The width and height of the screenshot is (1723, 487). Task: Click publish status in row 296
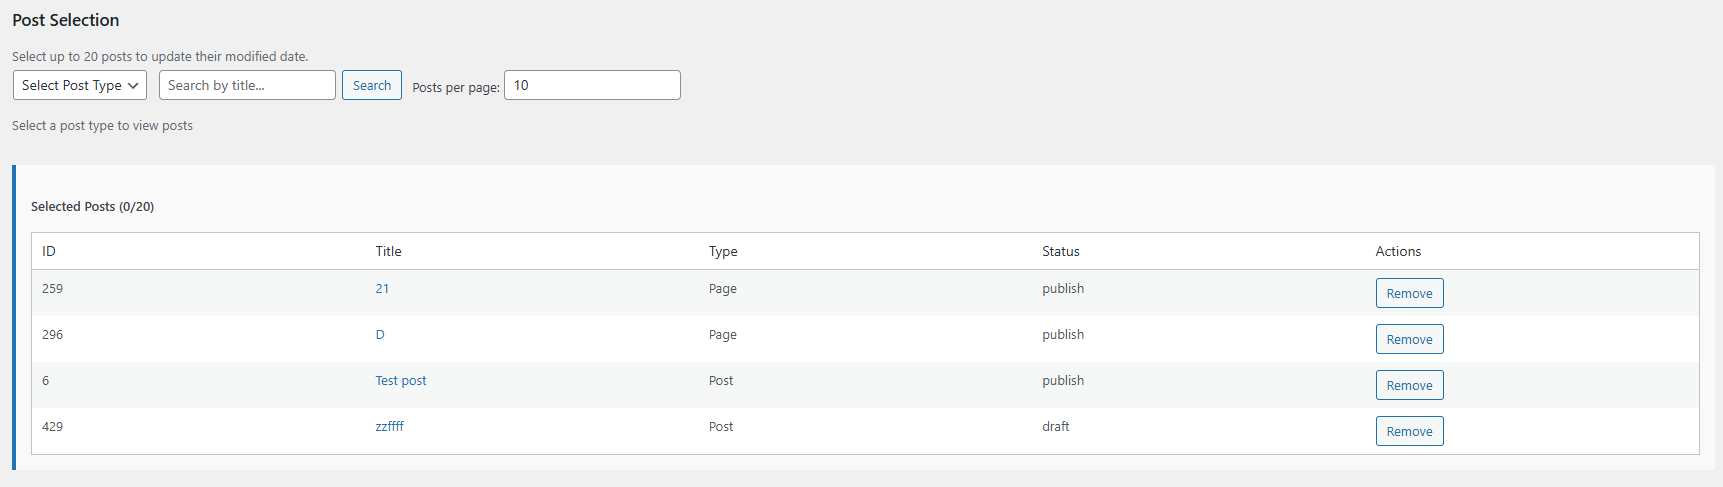pos(1063,334)
